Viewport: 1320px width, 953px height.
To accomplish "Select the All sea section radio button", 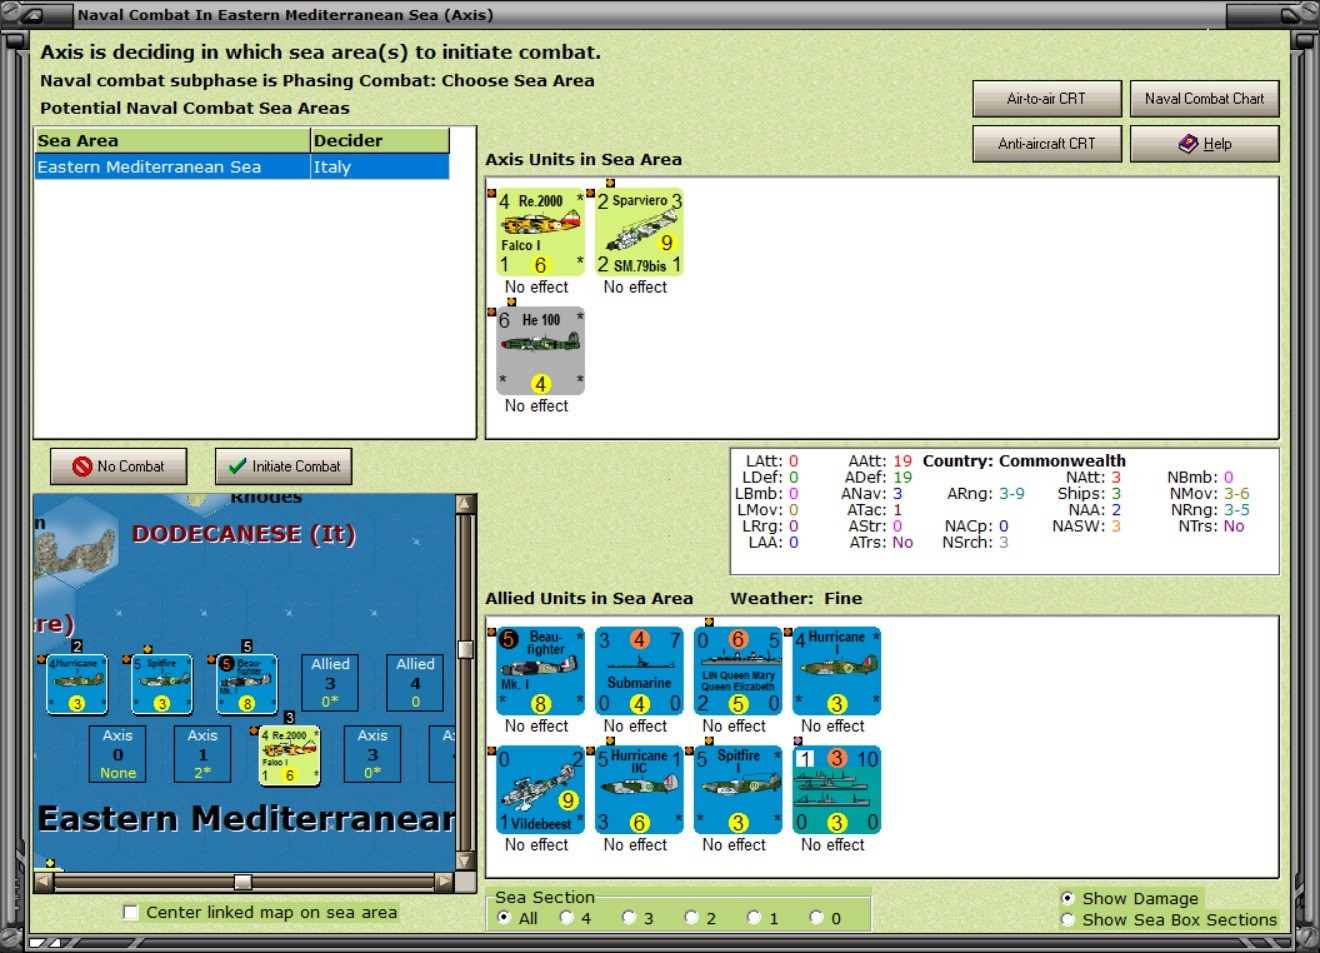I will pyautogui.click(x=504, y=918).
